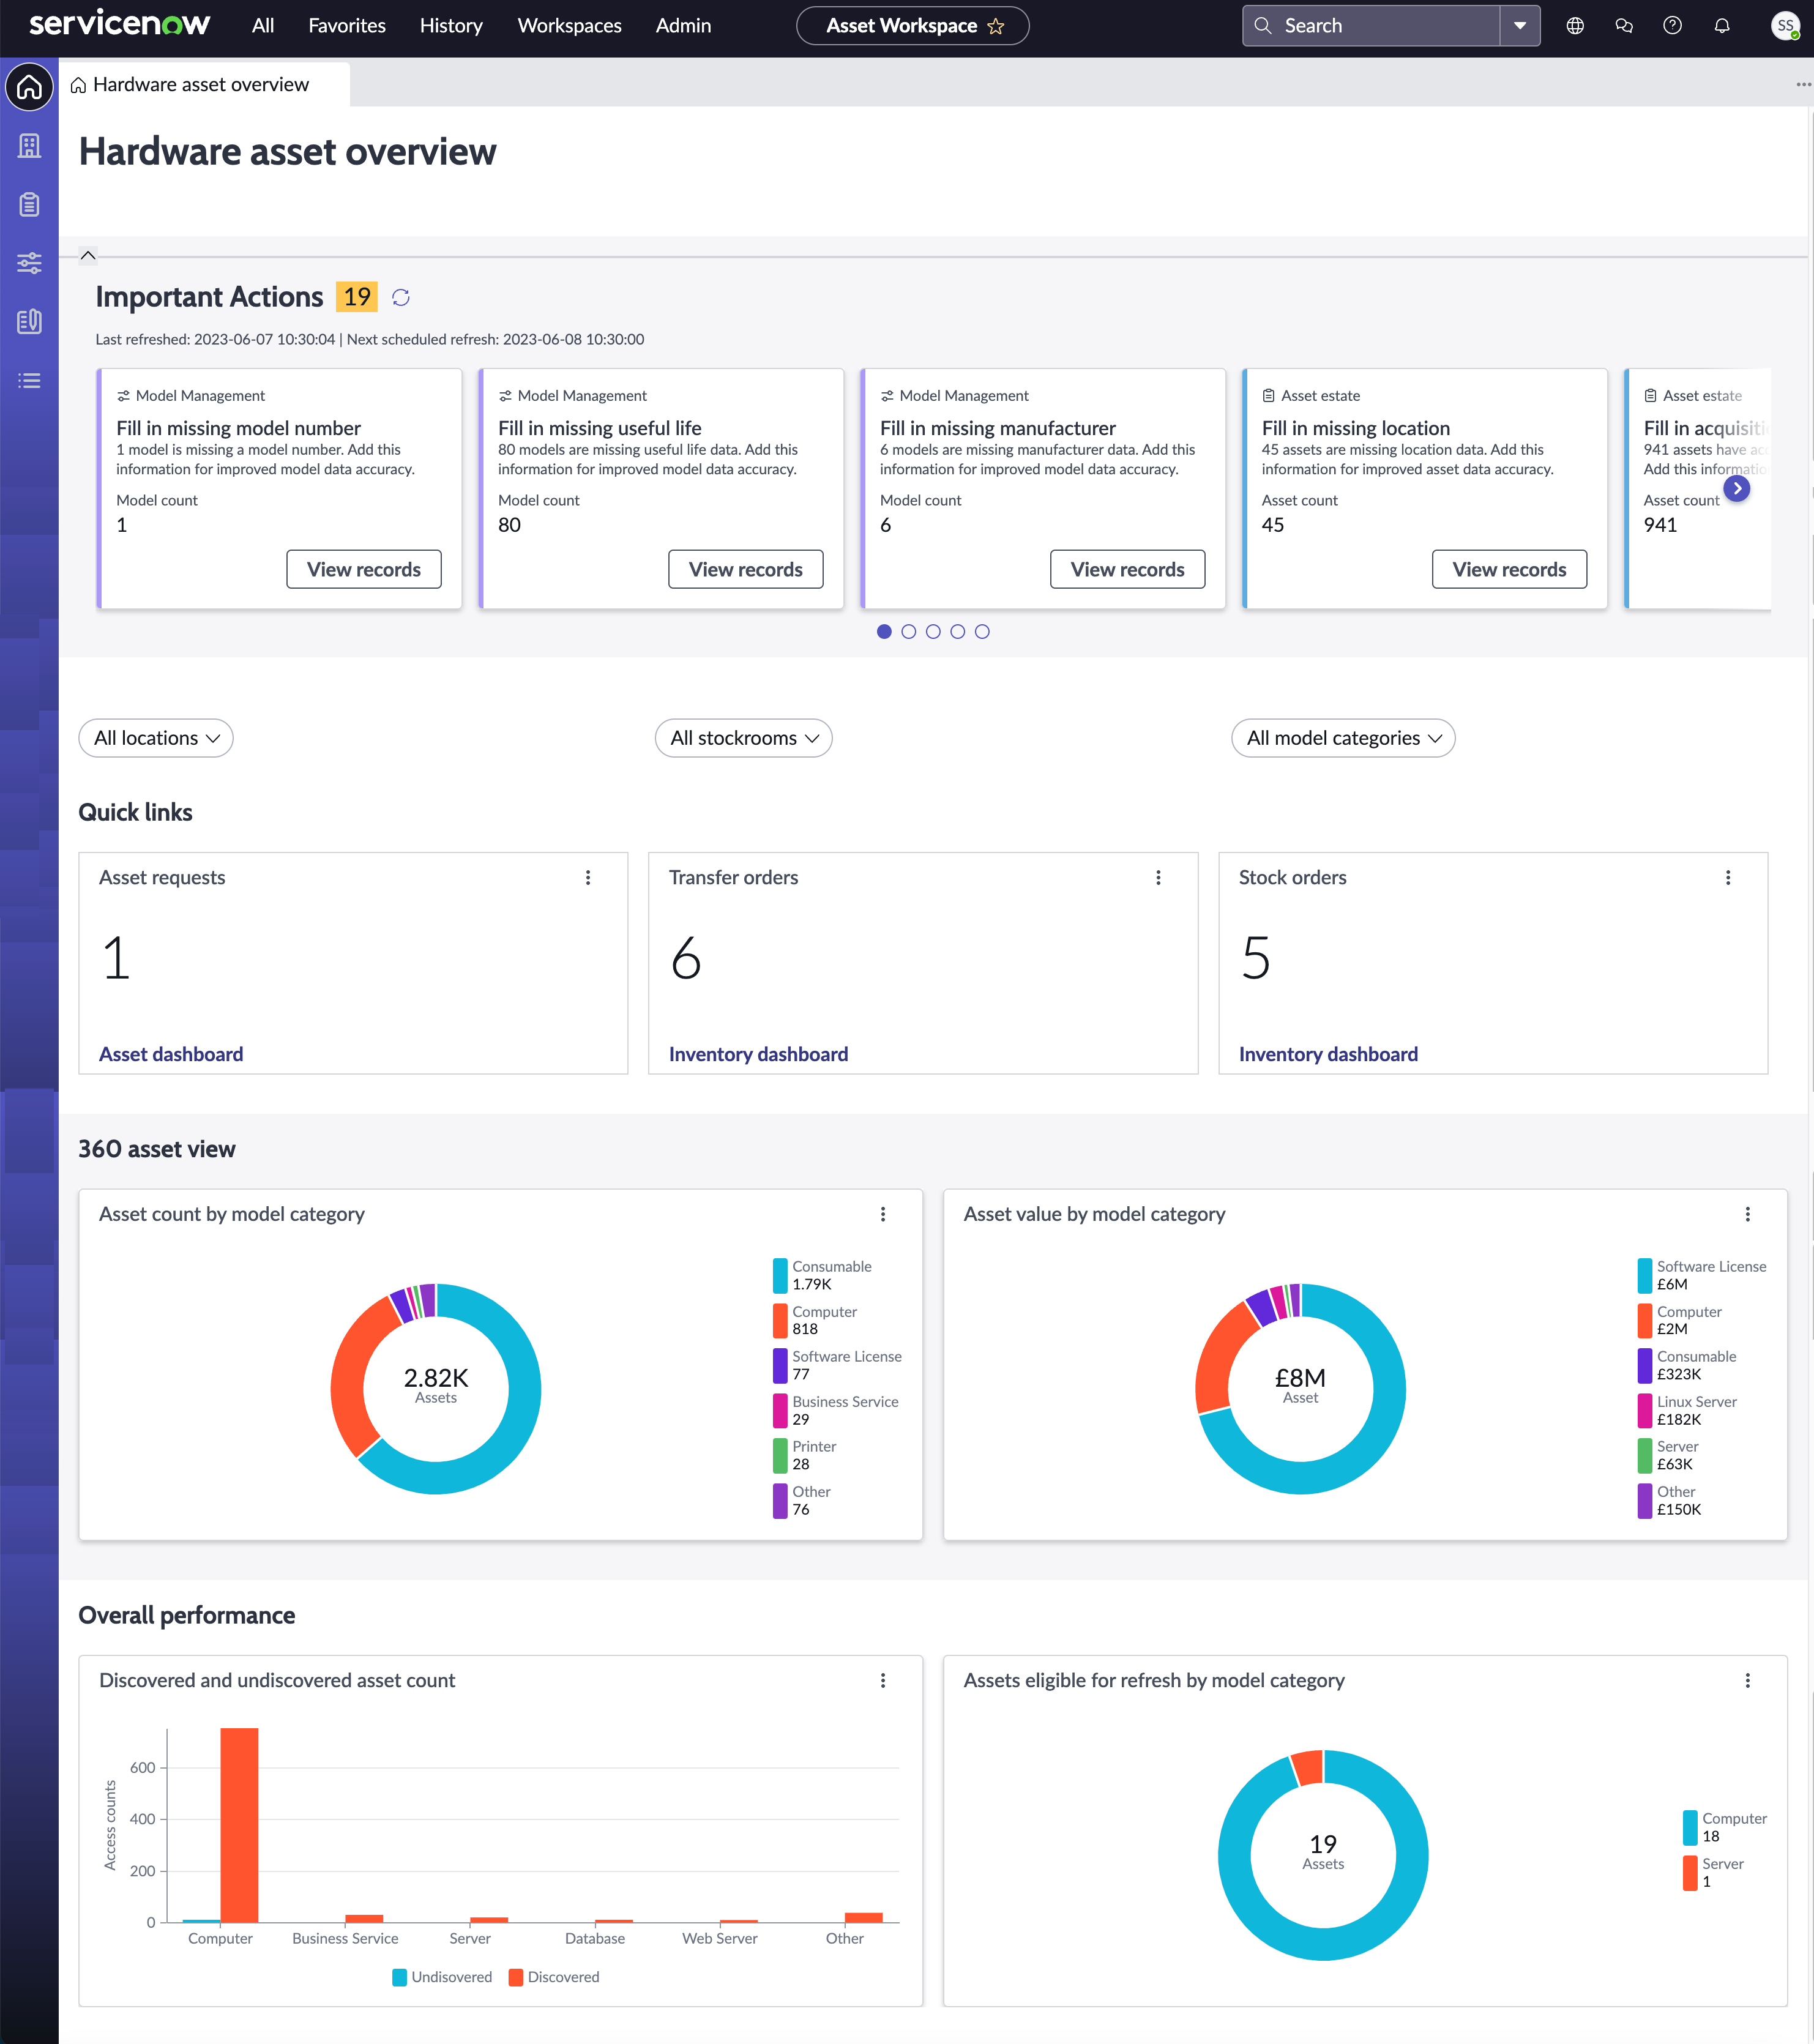Image resolution: width=1814 pixels, height=2044 pixels.
Task: Open the clipboard icon in the sidebar
Action: coord(29,205)
